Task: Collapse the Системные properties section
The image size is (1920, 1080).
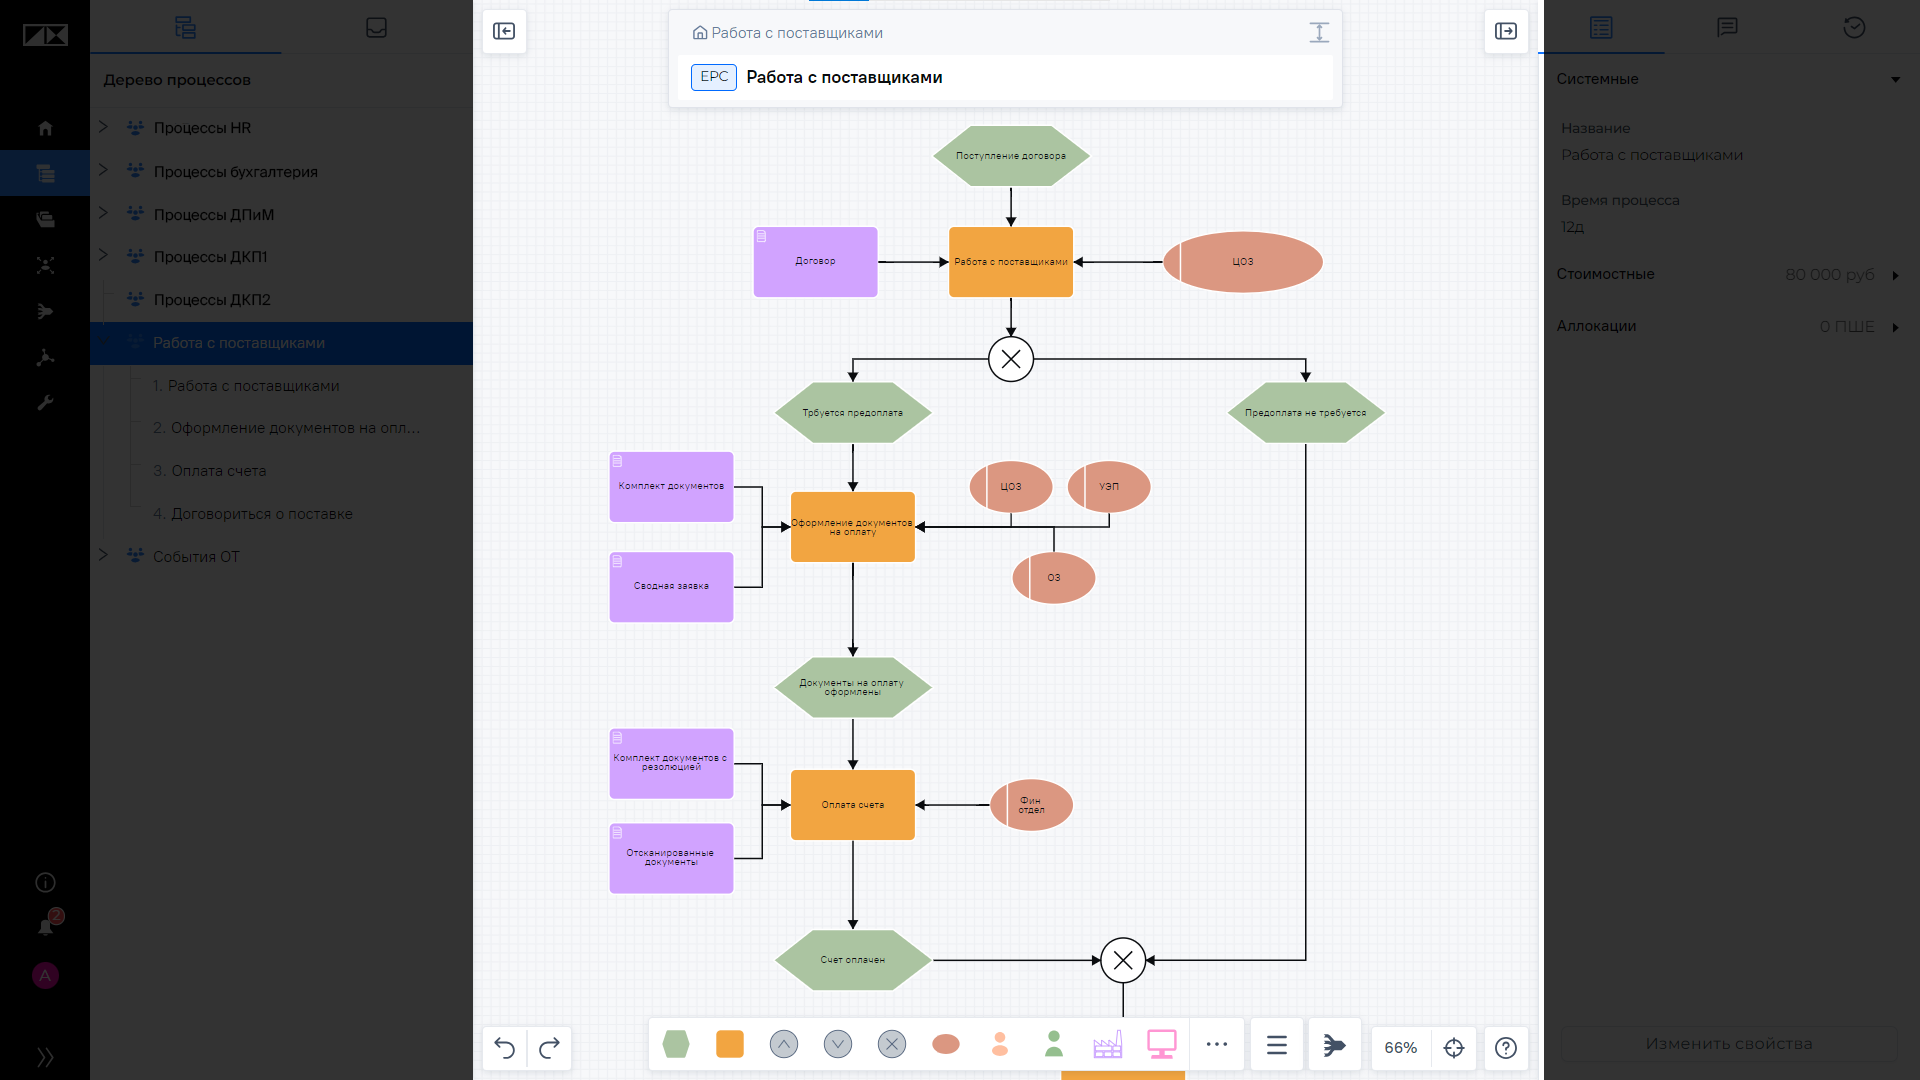Action: tap(1895, 79)
